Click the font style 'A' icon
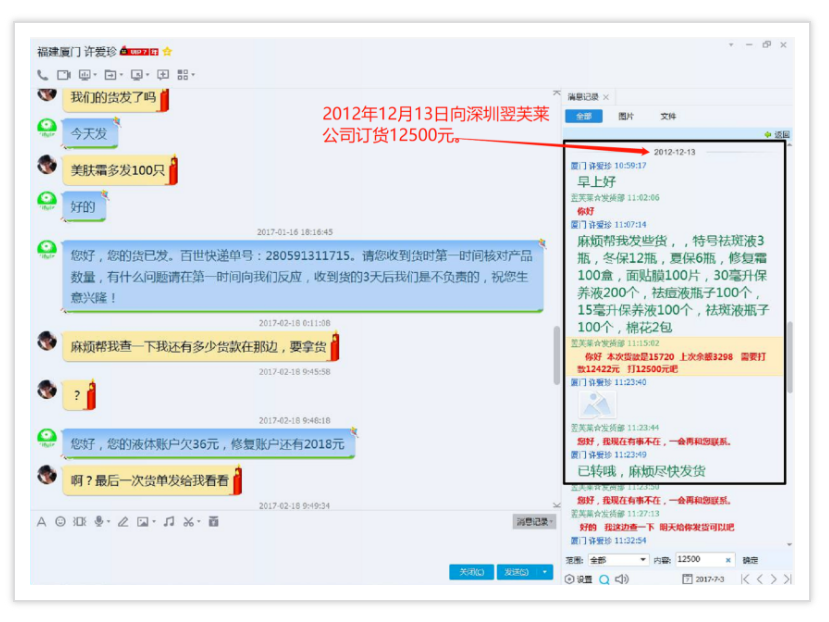Viewport: 829px width, 622px height. (x=42, y=521)
